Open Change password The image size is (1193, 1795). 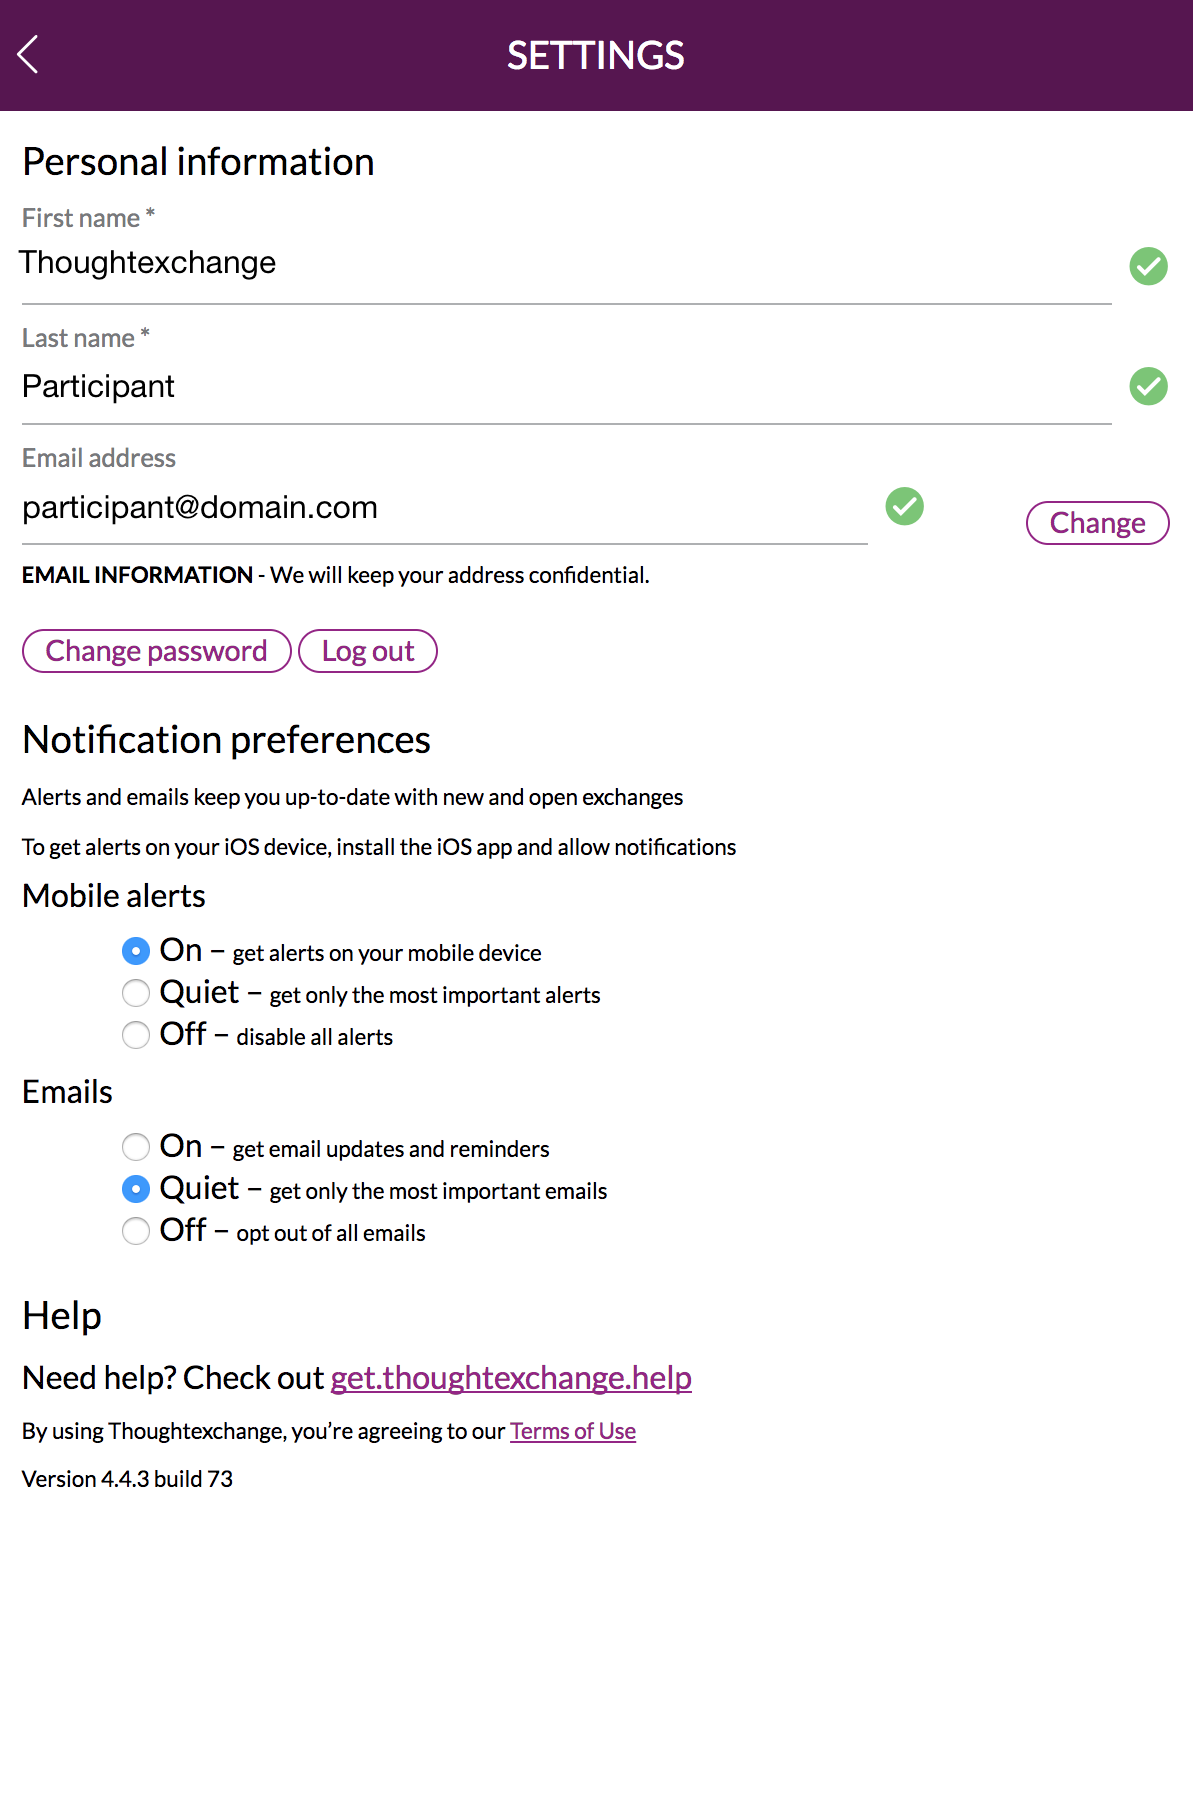157,651
